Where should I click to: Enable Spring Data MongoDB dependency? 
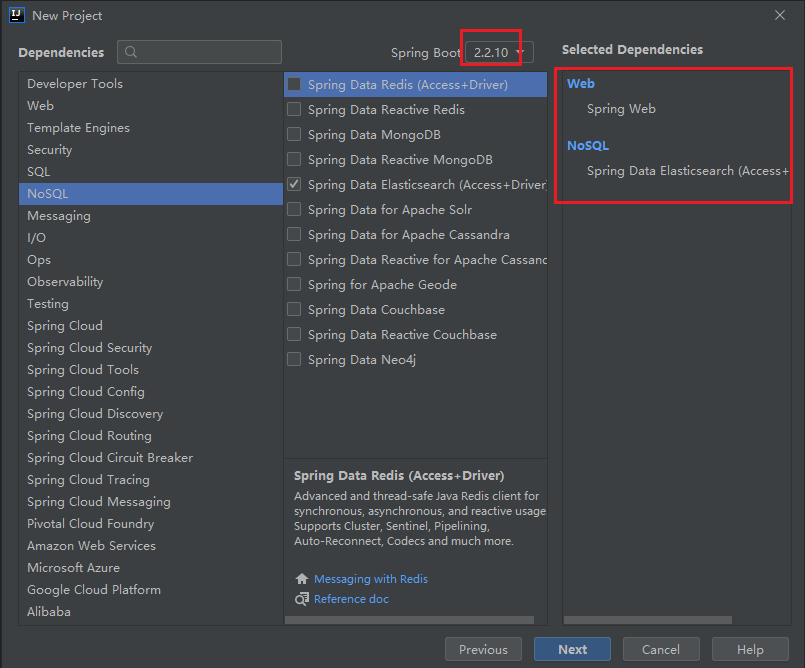(x=294, y=135)
